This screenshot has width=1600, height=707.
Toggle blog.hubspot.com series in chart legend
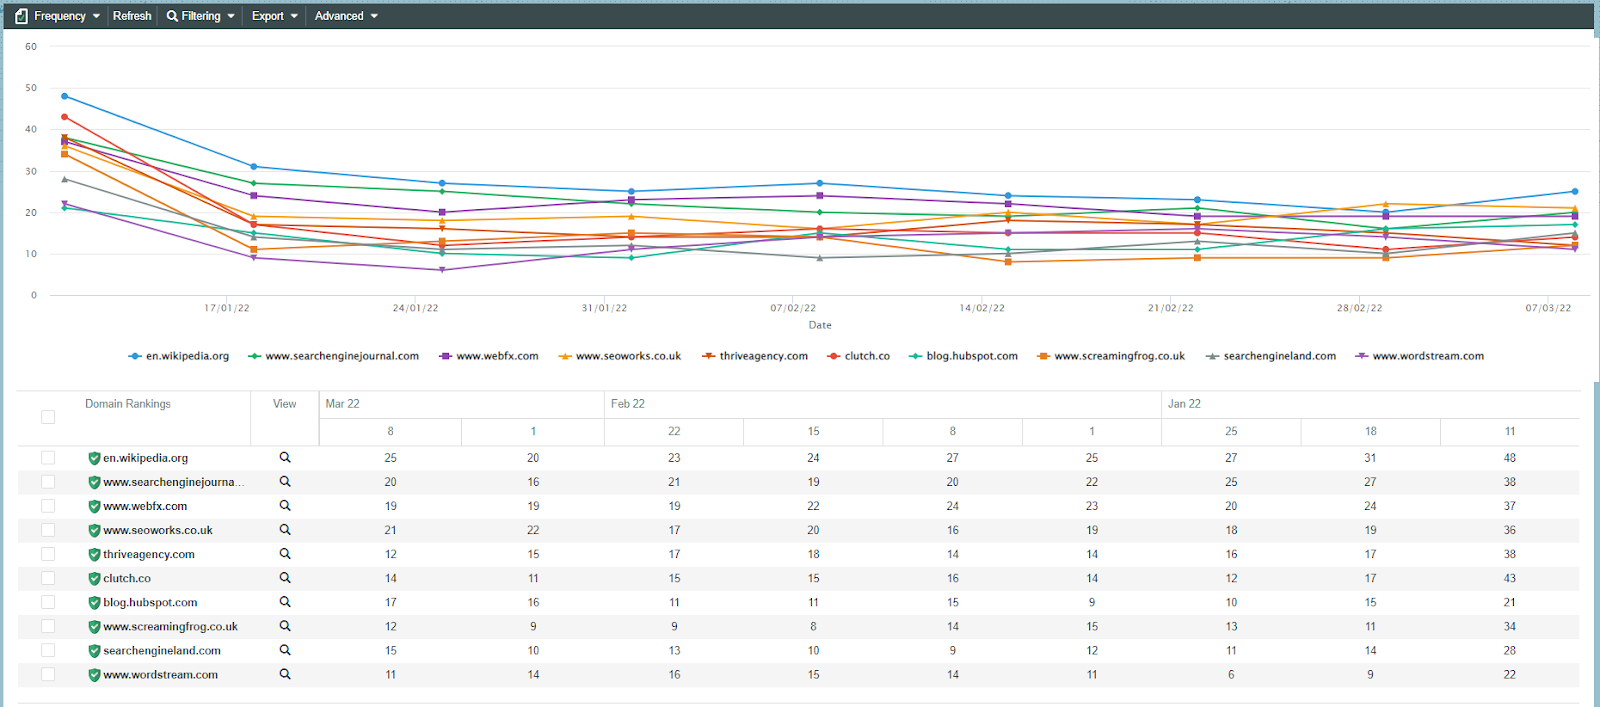[964, 356]
